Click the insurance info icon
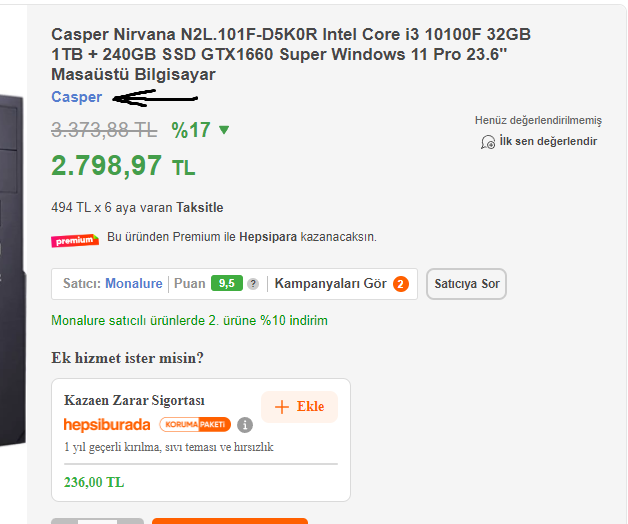Viewport: 628px width, 524px height. pos(245,425)
